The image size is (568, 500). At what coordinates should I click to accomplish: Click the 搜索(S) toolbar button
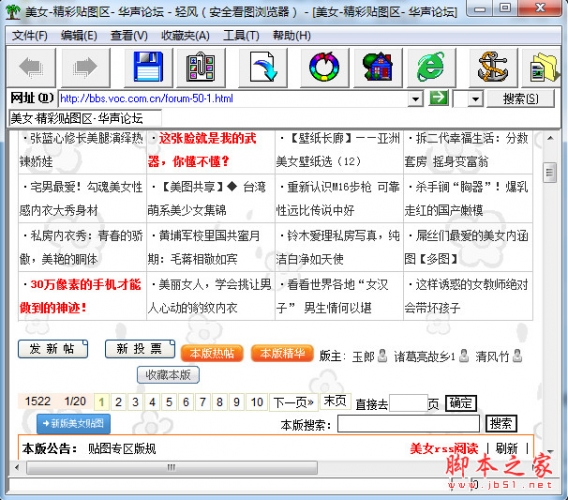(521, 99)
